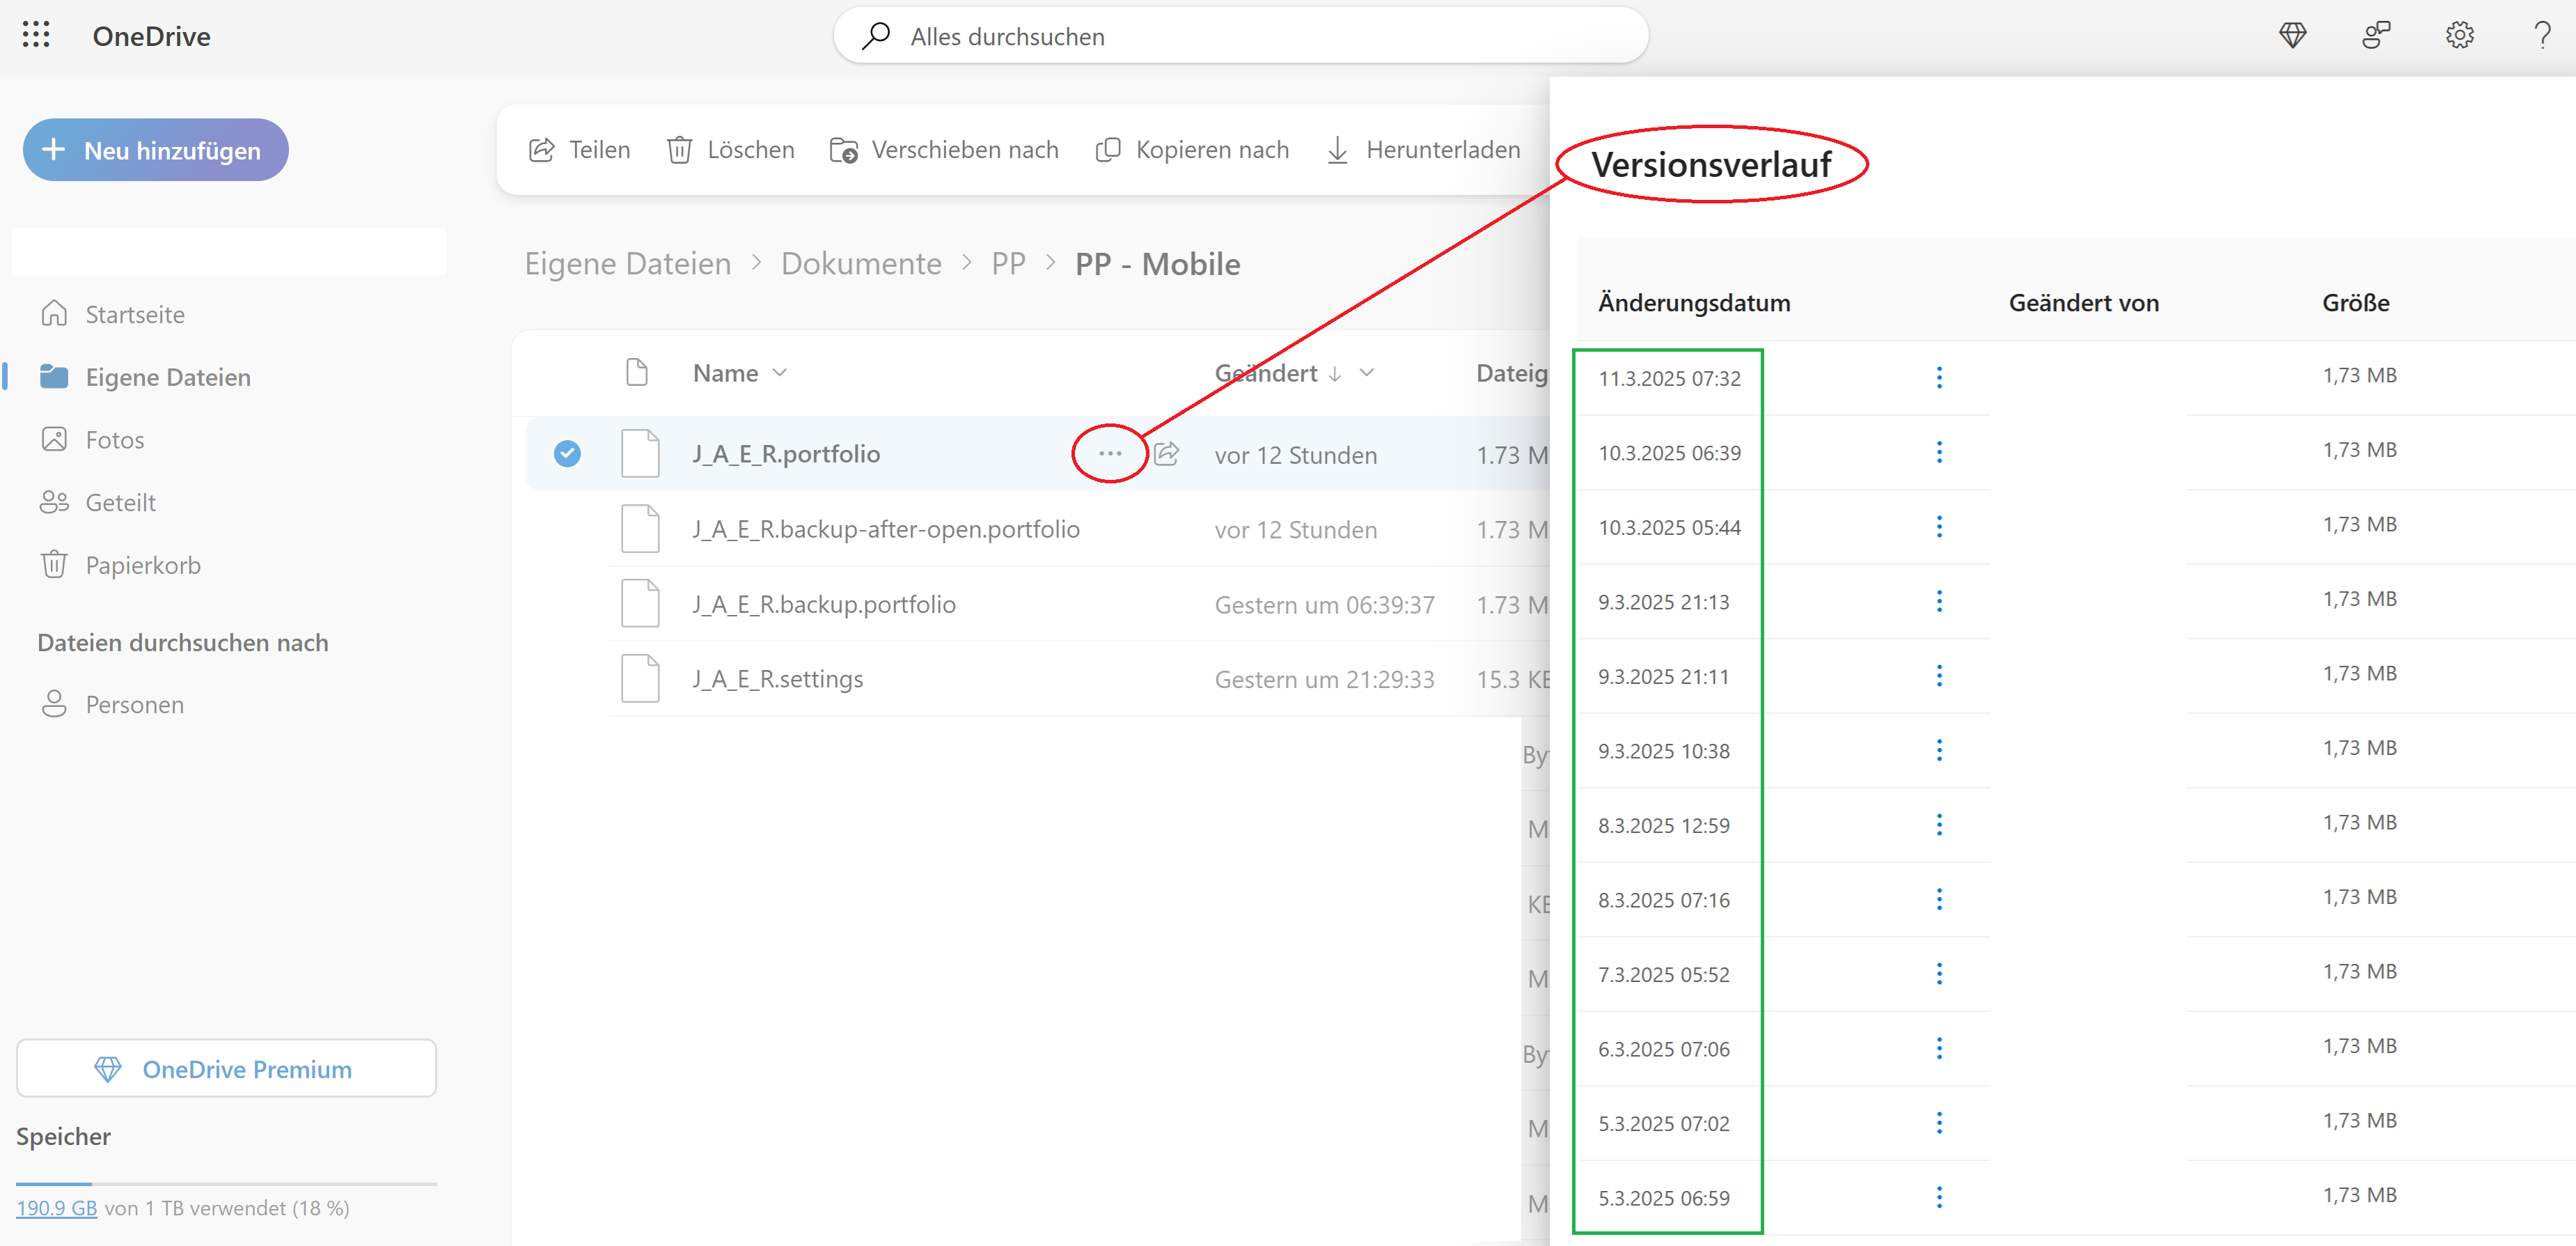
Task: Select version dated 10.3.2025 06:39
Action: 1669,453
